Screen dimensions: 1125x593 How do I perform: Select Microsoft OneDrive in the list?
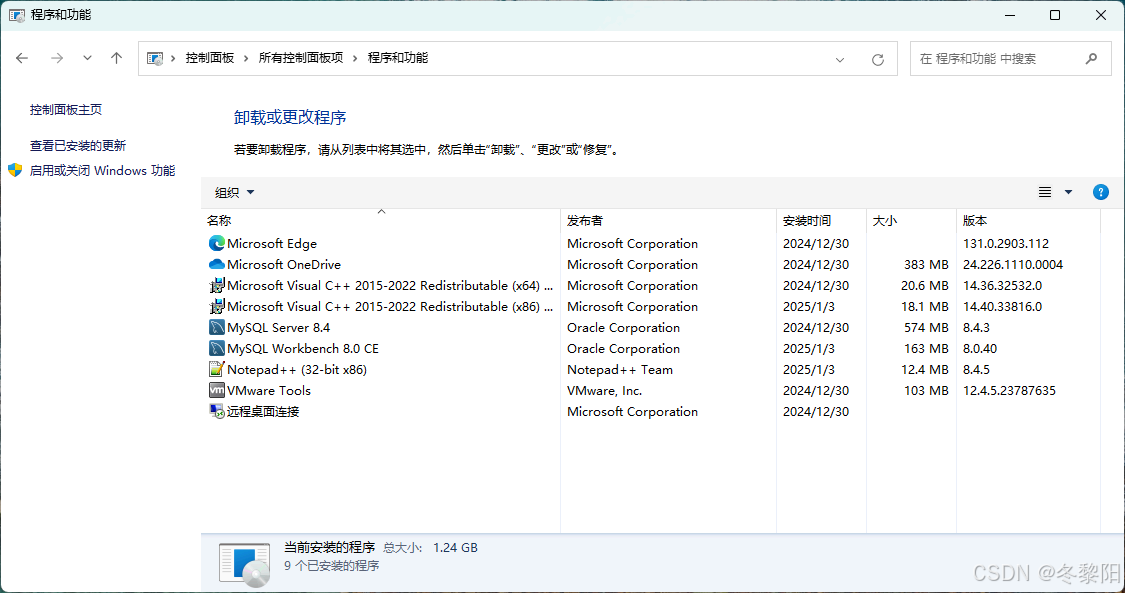point(284,265)
